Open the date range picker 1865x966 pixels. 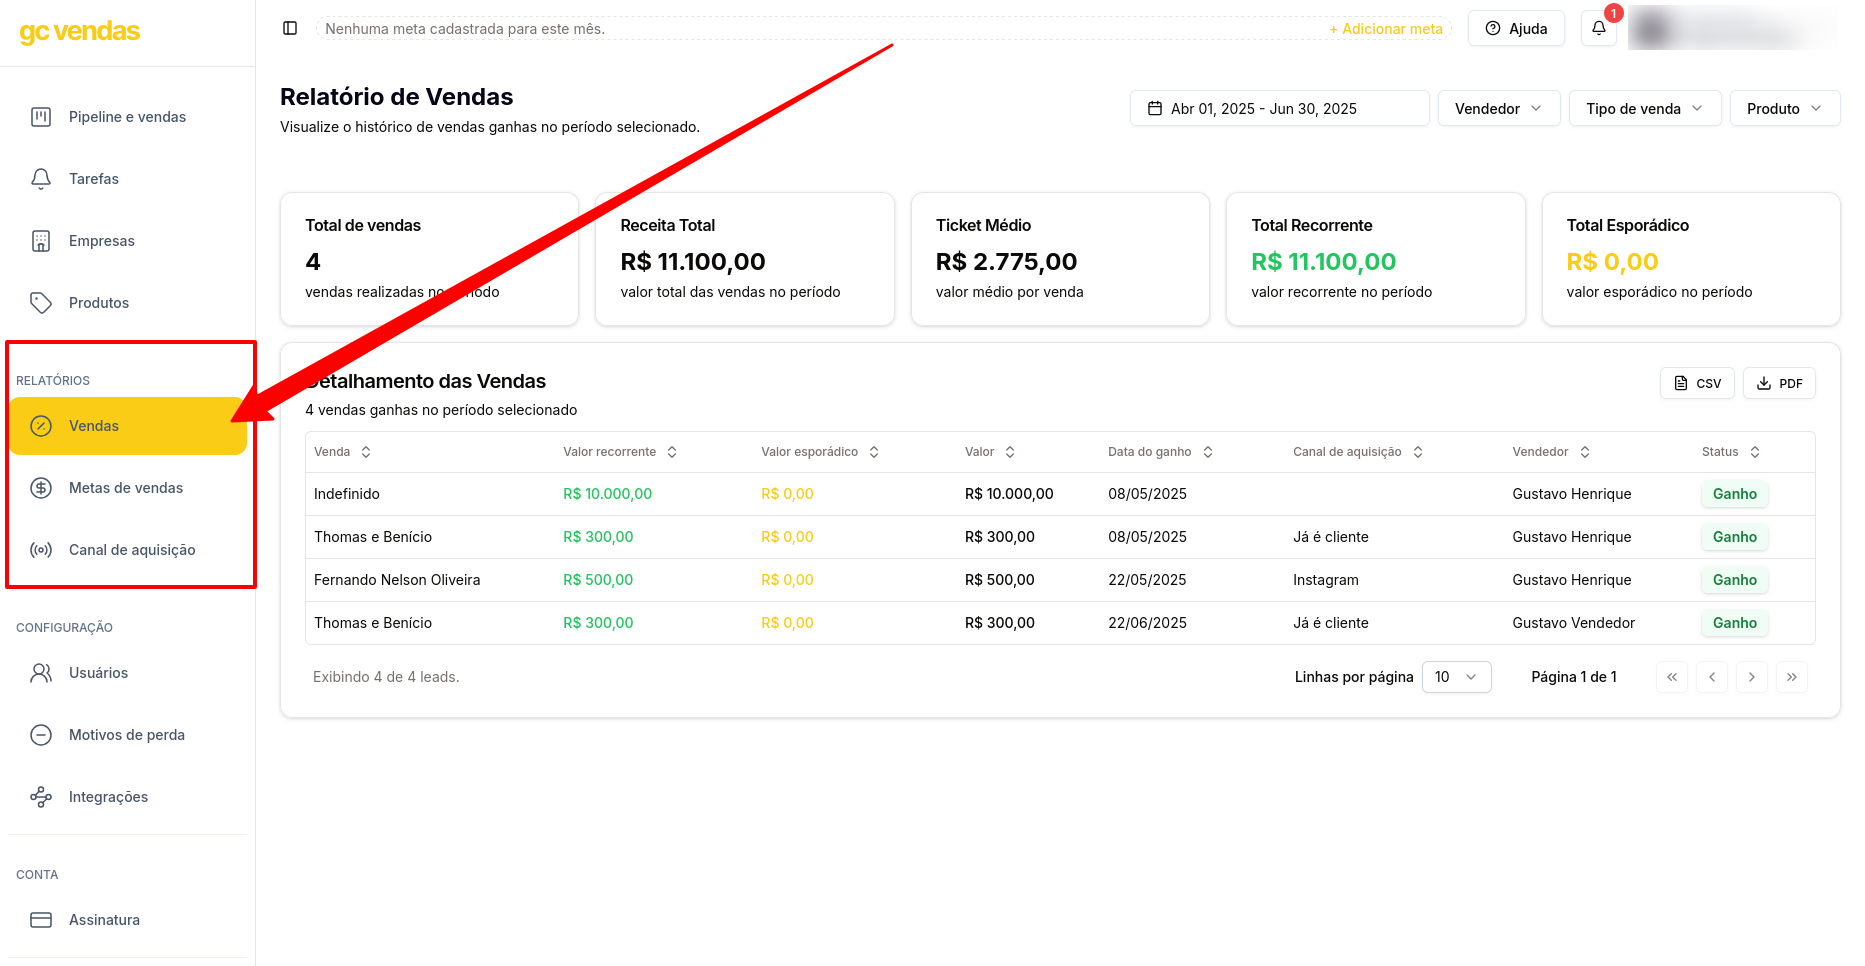[x=1280, y=108]
